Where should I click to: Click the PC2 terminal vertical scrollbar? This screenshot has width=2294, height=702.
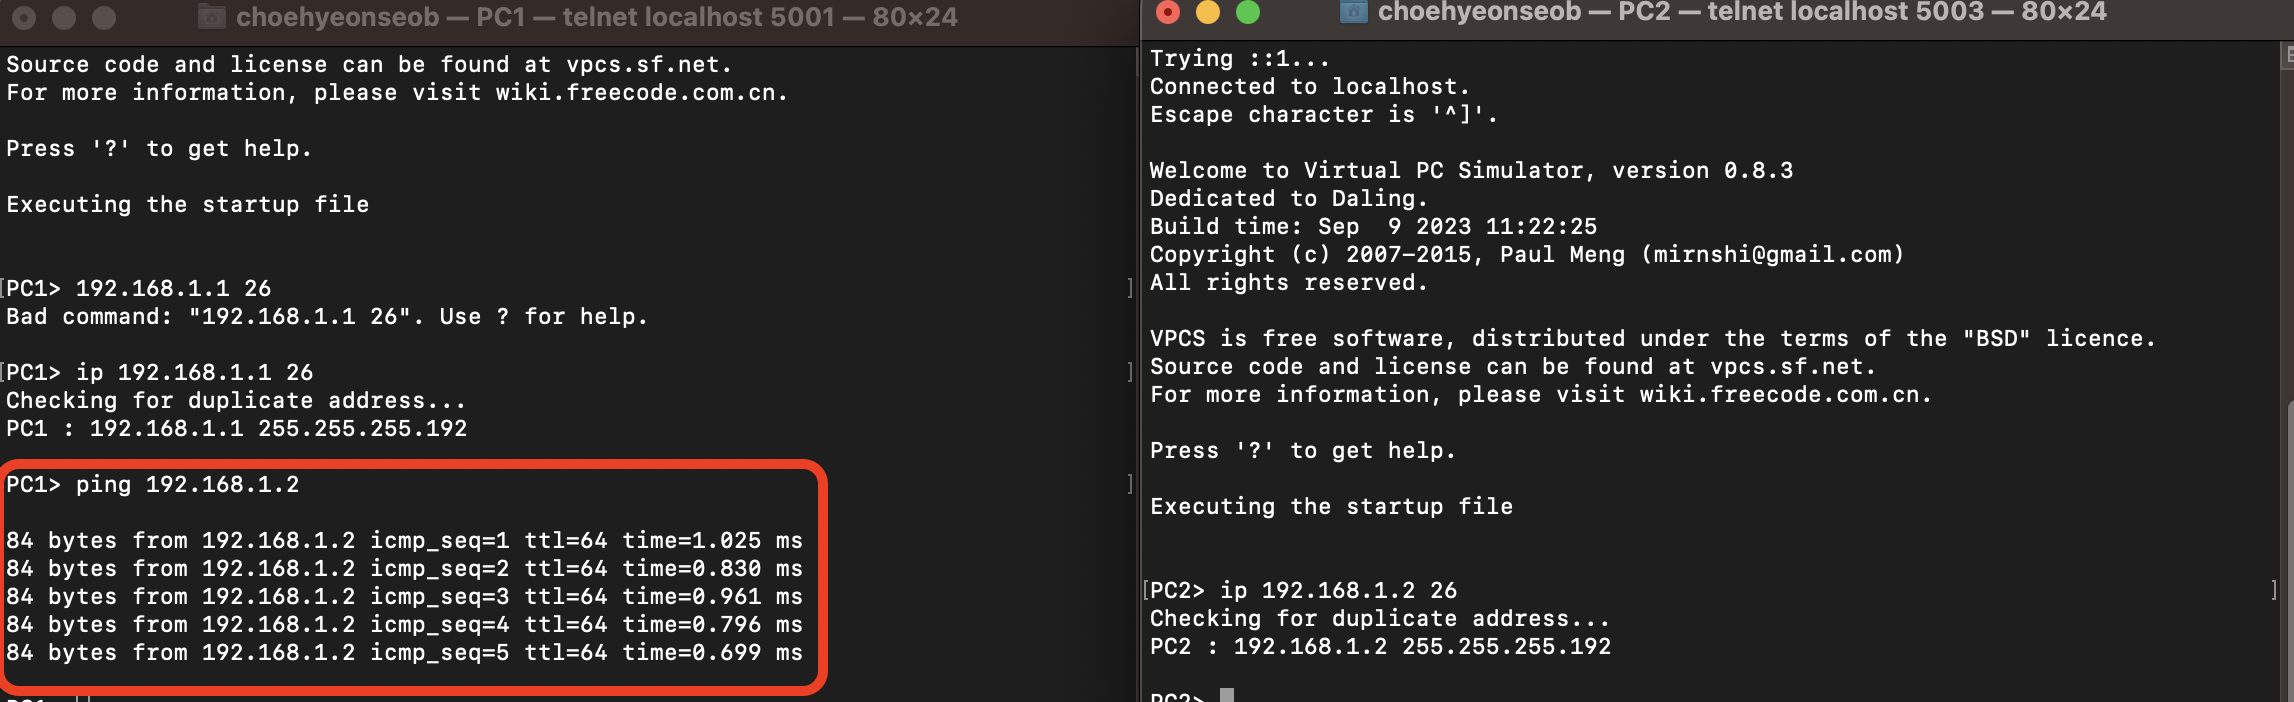[x=2288, y=550]
